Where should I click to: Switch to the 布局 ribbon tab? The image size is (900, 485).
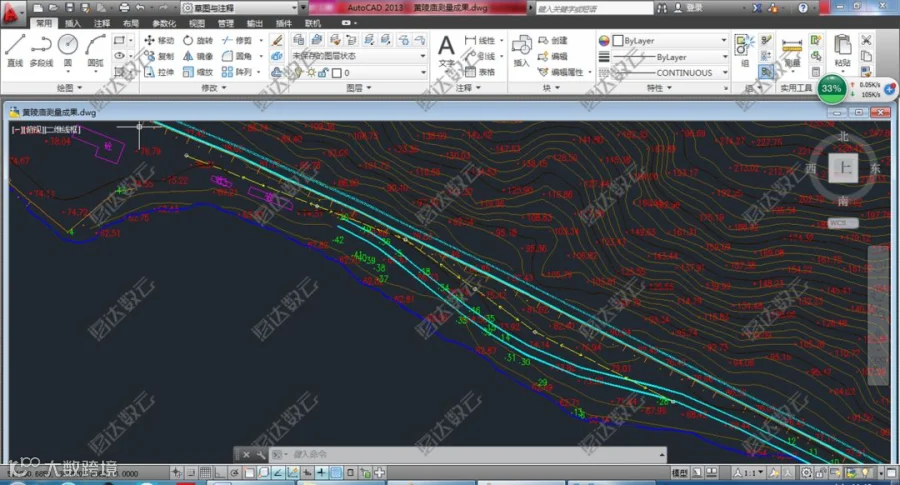131,23
